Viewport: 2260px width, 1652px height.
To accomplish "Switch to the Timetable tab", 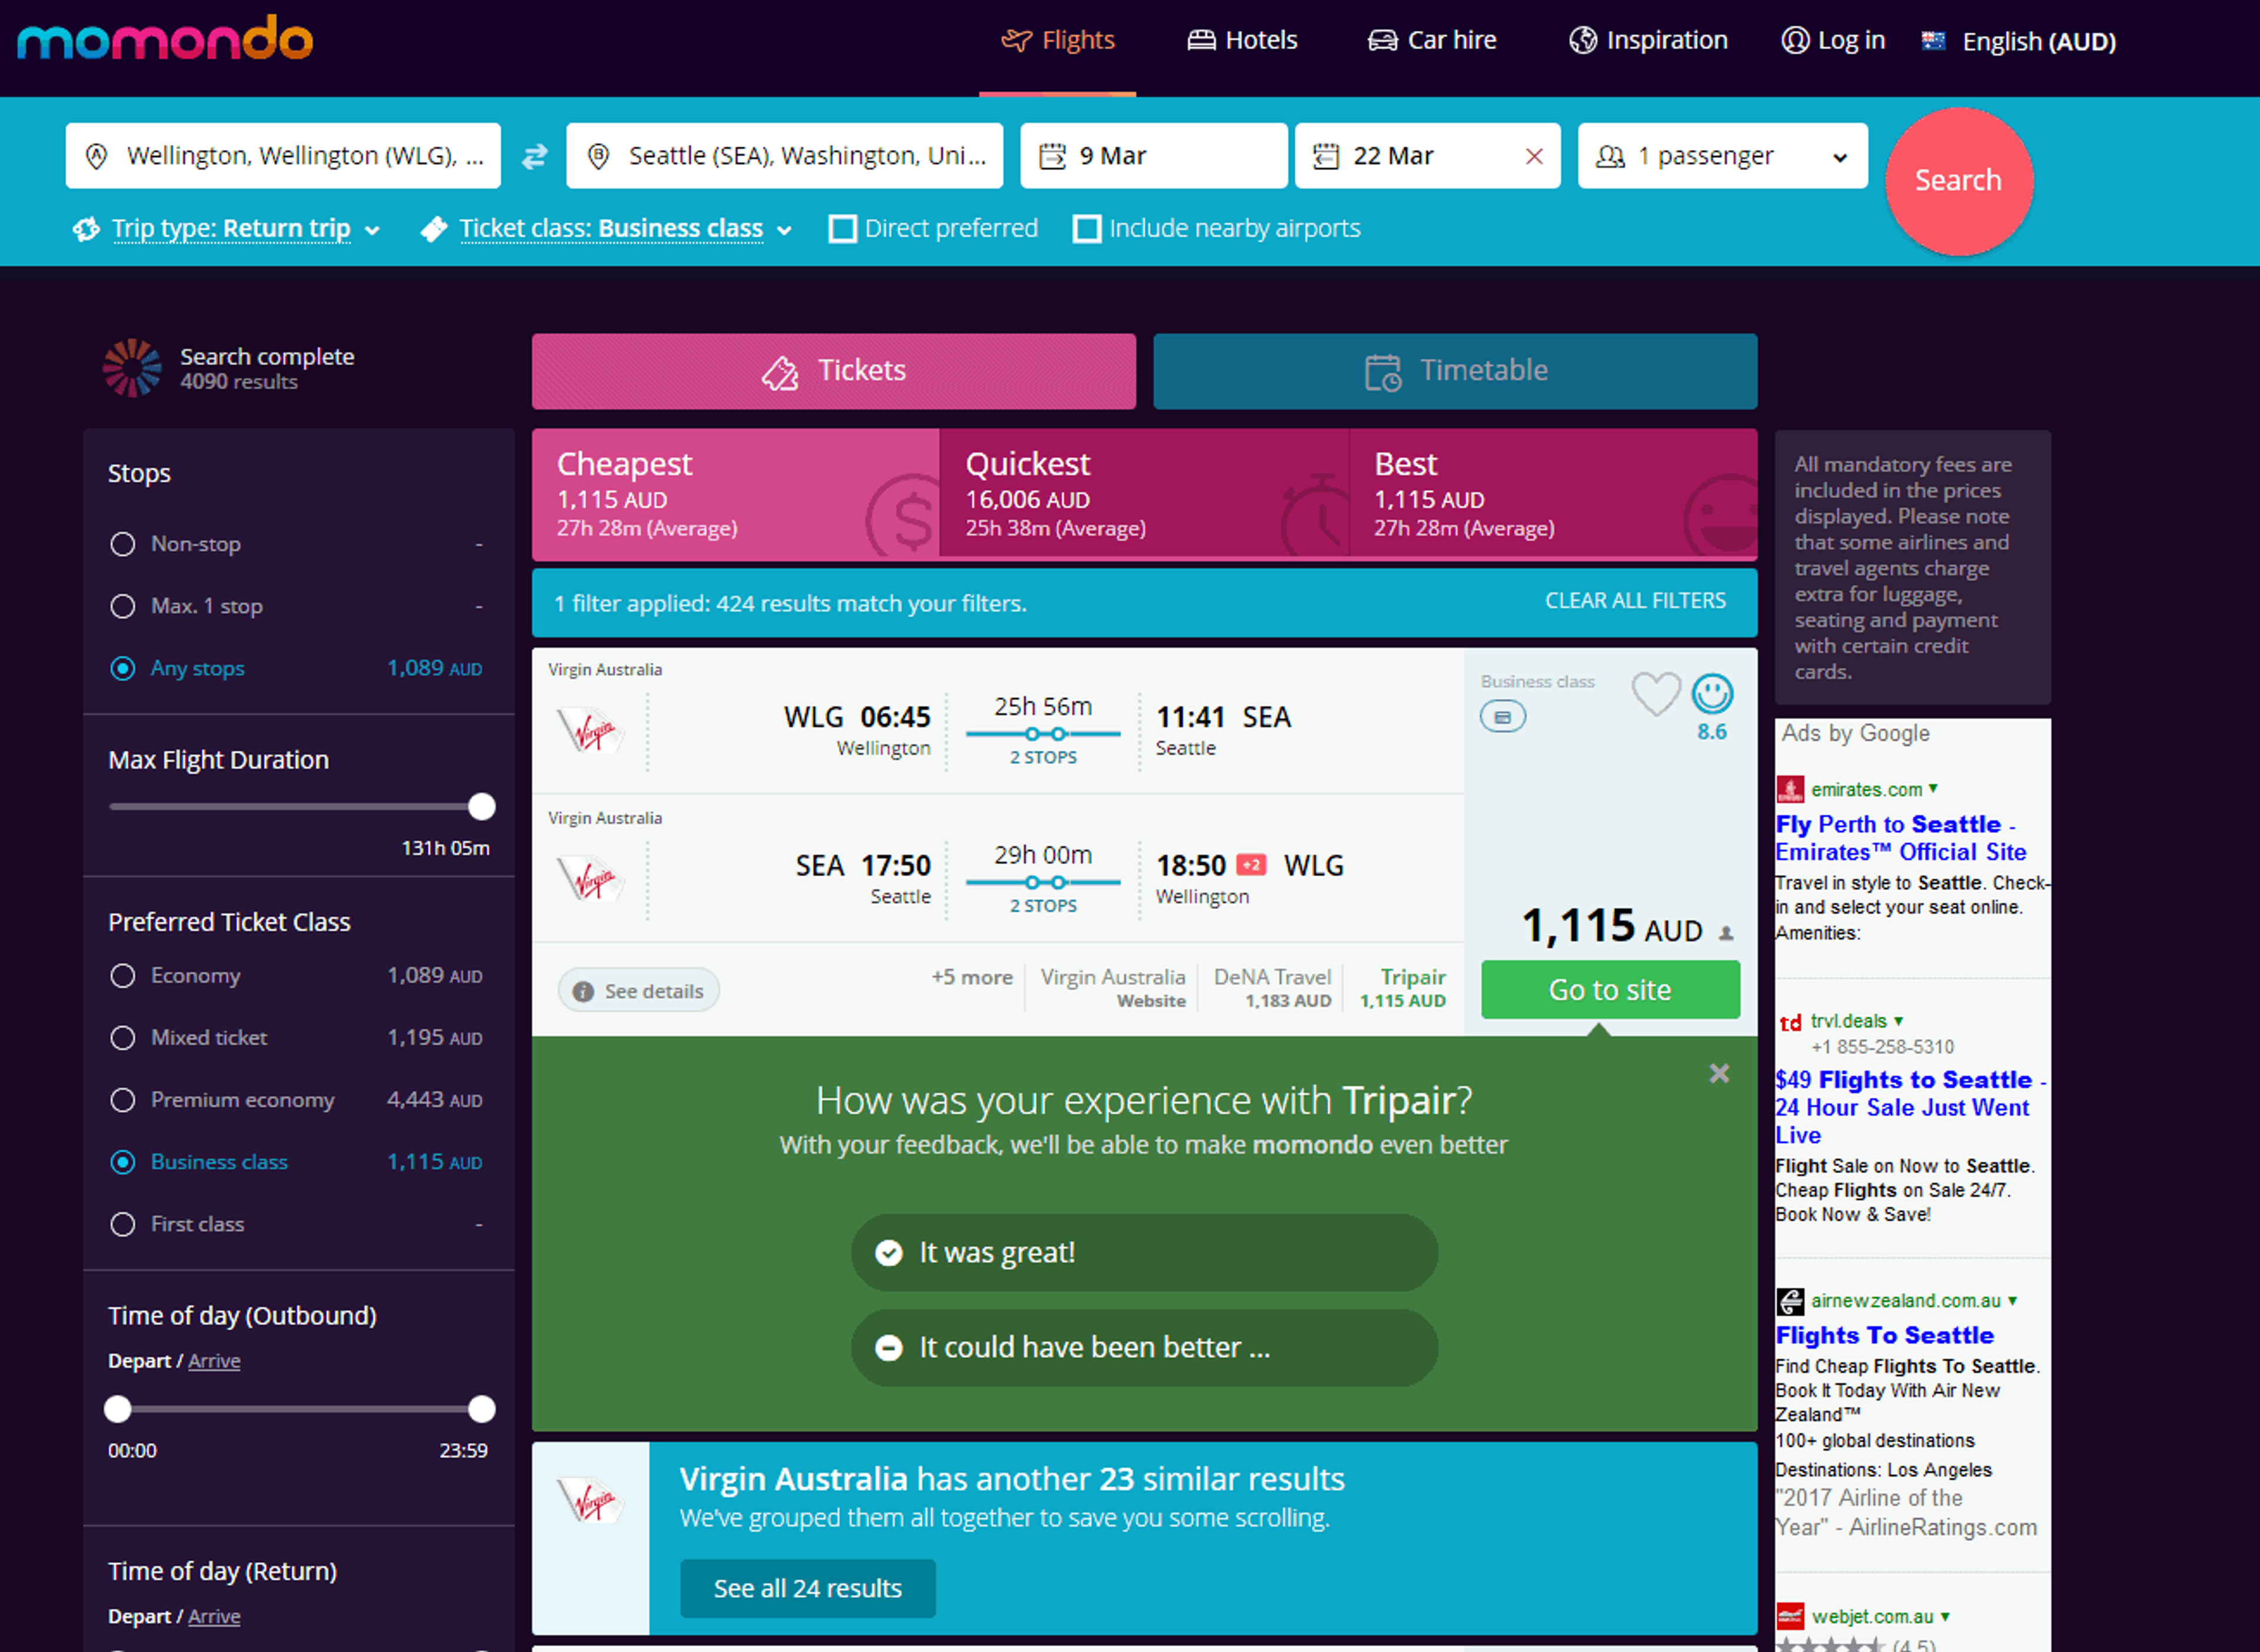I will point(1454,371).
